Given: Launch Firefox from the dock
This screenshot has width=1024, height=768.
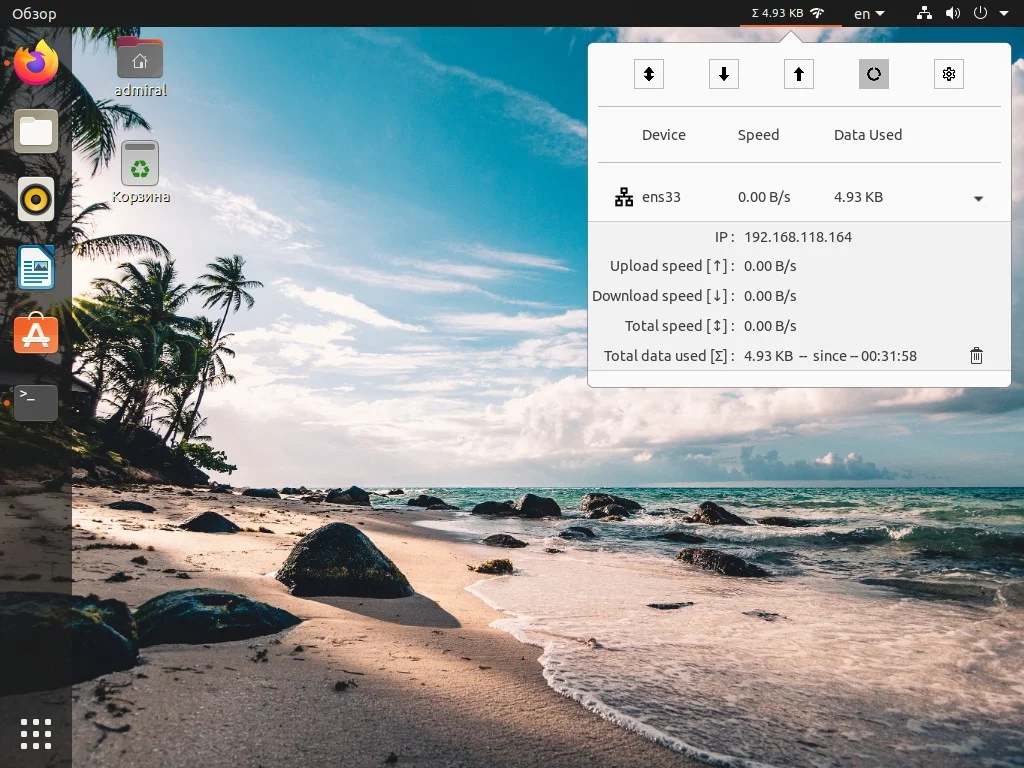Looking at the screenshot, I should click(x=36, y=62).
